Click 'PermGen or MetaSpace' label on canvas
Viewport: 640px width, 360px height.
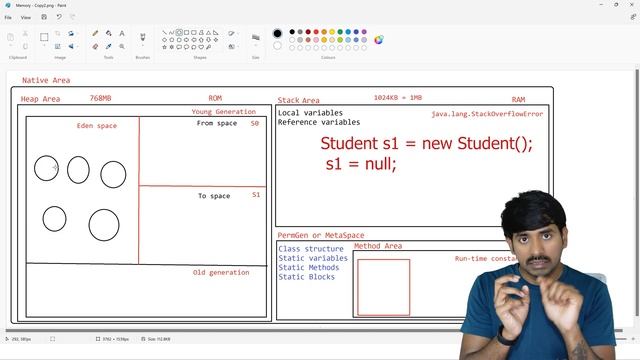[321, 235]
